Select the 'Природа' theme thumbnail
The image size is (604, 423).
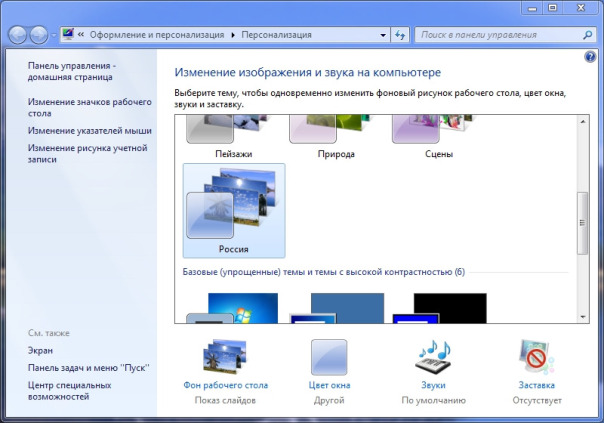[x=336, y=137]
